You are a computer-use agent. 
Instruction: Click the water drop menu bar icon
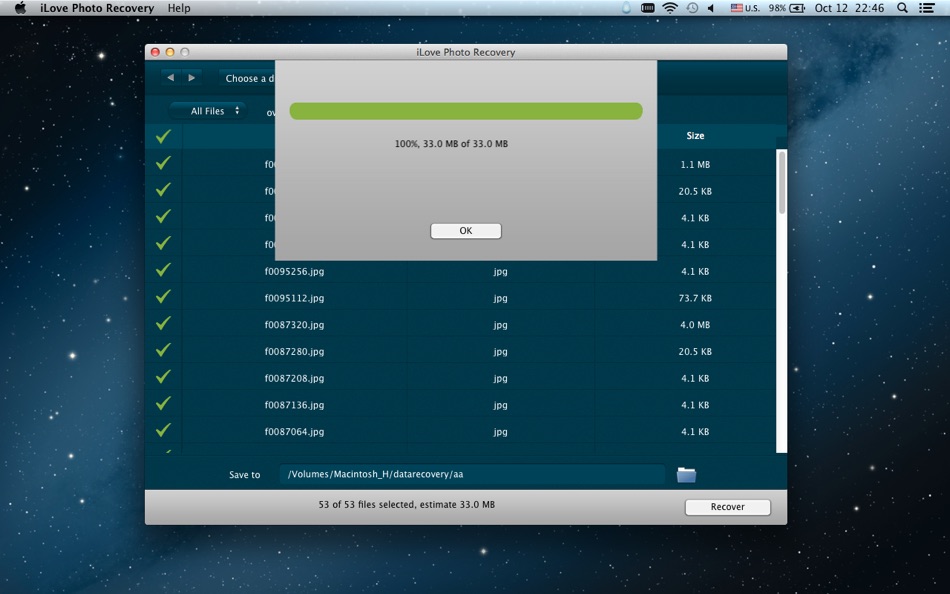click(x=626, y=8)
